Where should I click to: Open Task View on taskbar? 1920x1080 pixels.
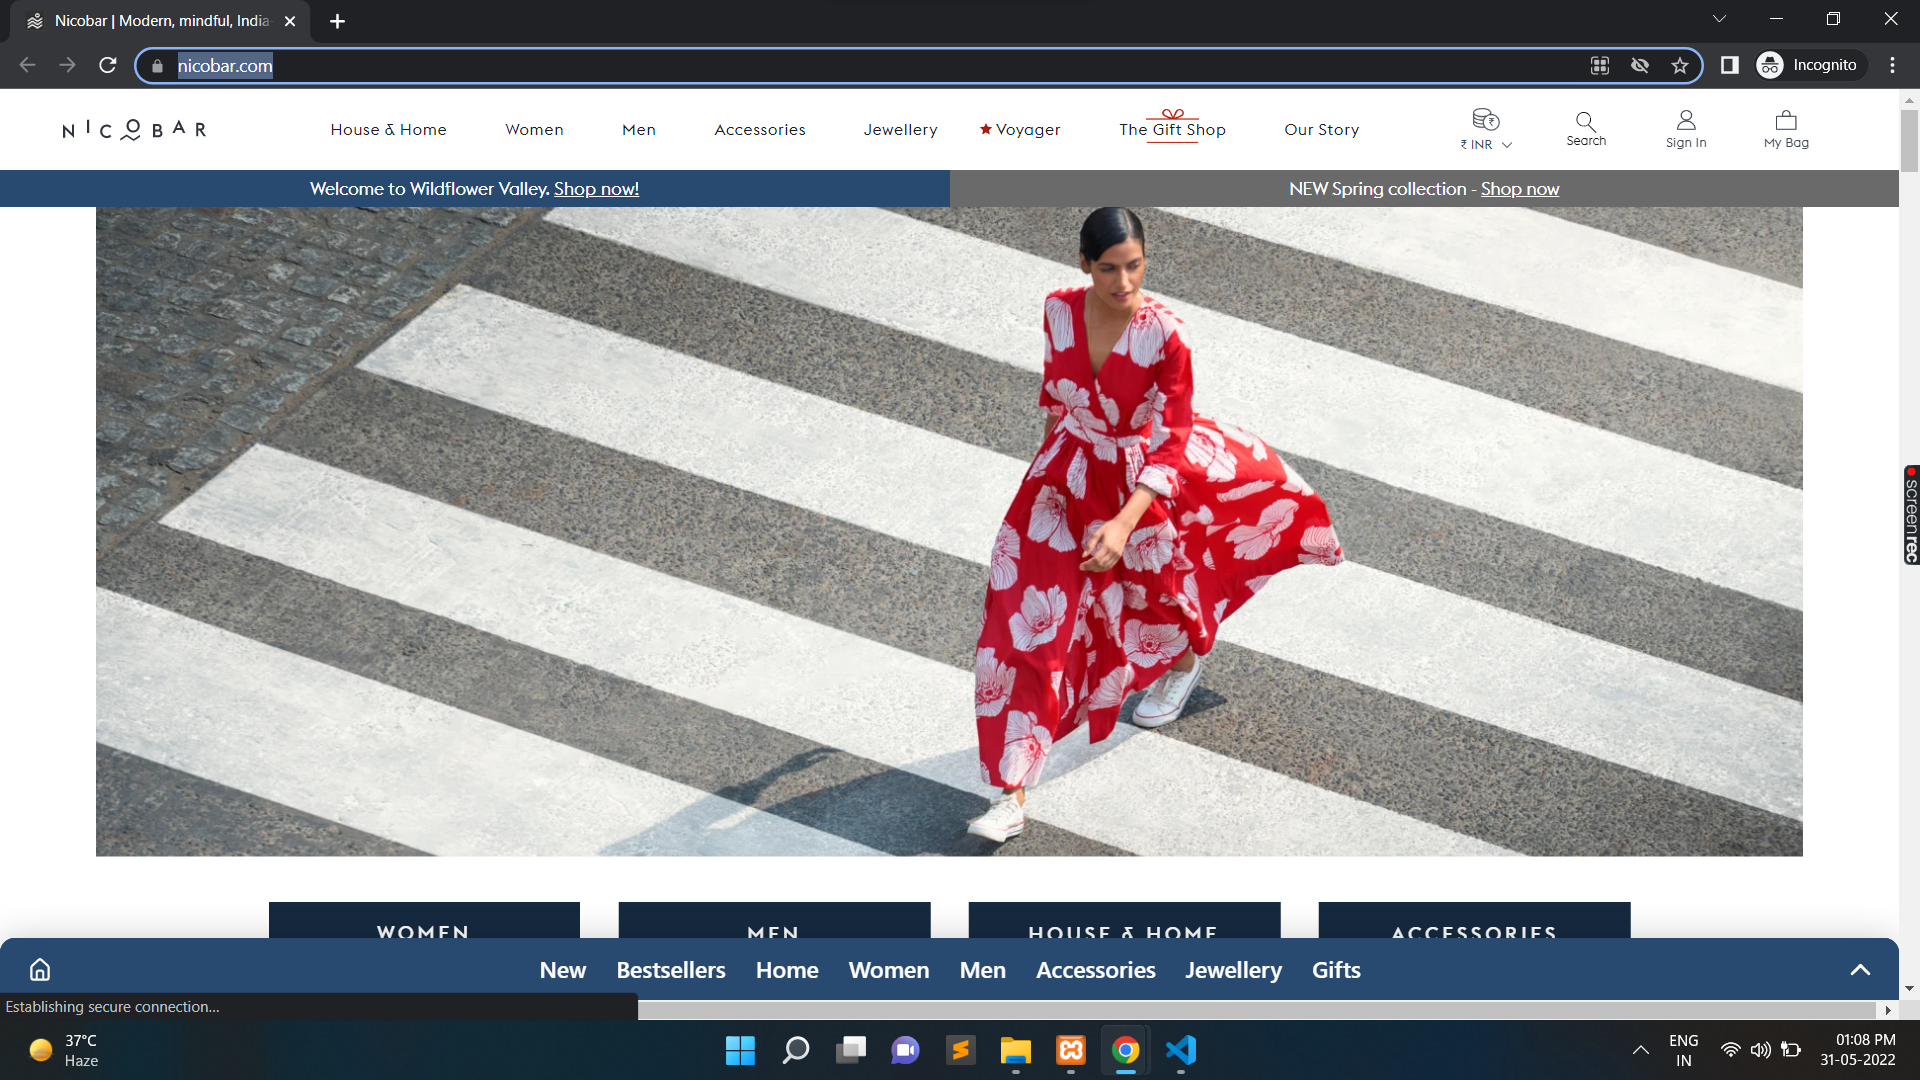click(x=851, y=1050)
